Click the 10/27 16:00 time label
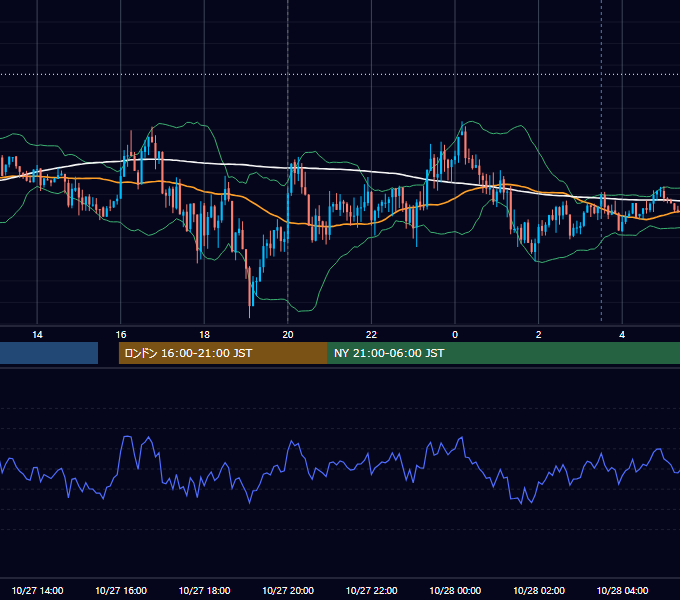 point(121,590)
